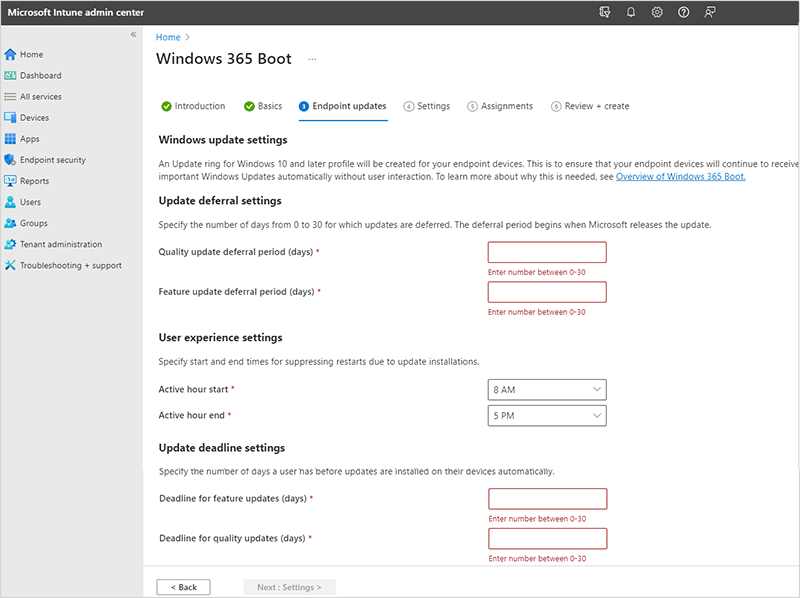800x598 pixels.
Task: Collapse the sidebar with the double chevron
Action: pyautogui.click(x=133, y=35)
